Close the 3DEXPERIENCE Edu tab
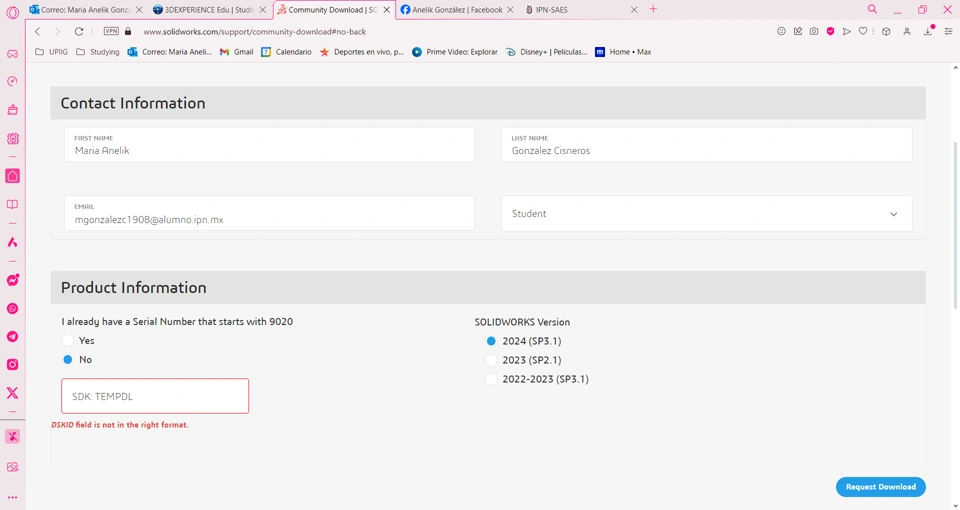Screen dimensions: 960x510 (263, 10)
